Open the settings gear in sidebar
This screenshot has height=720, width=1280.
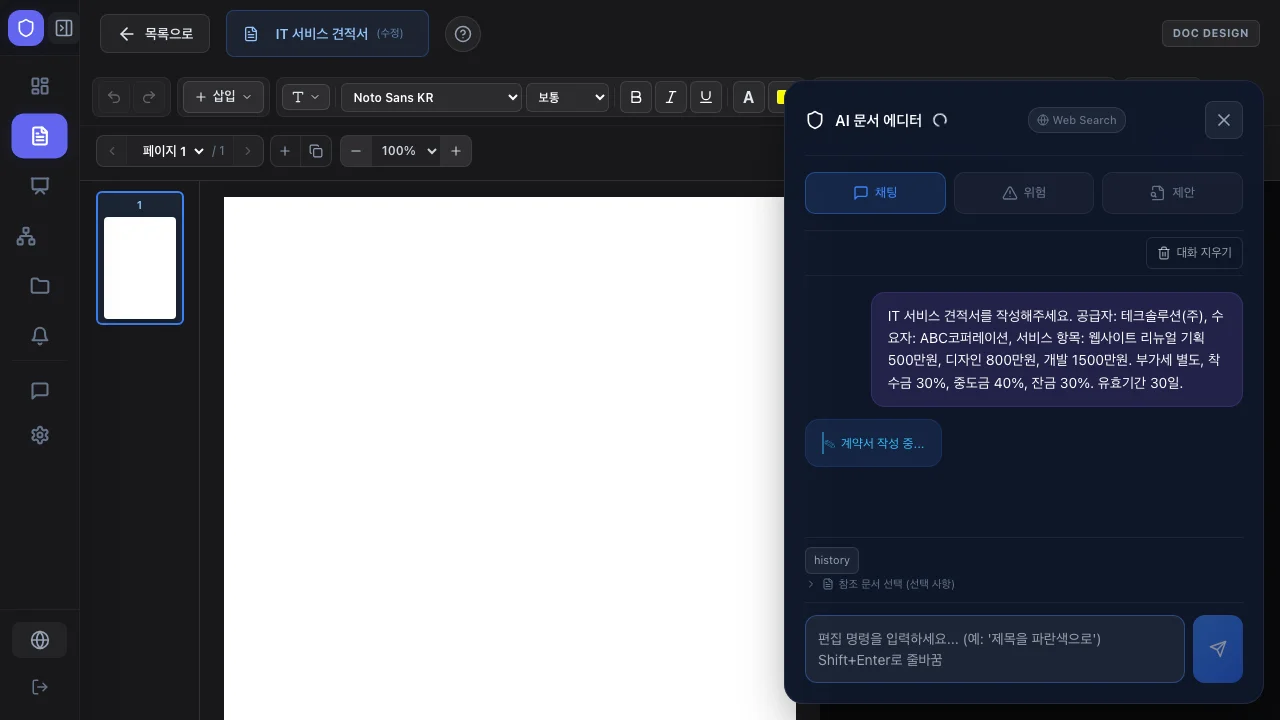40,435
